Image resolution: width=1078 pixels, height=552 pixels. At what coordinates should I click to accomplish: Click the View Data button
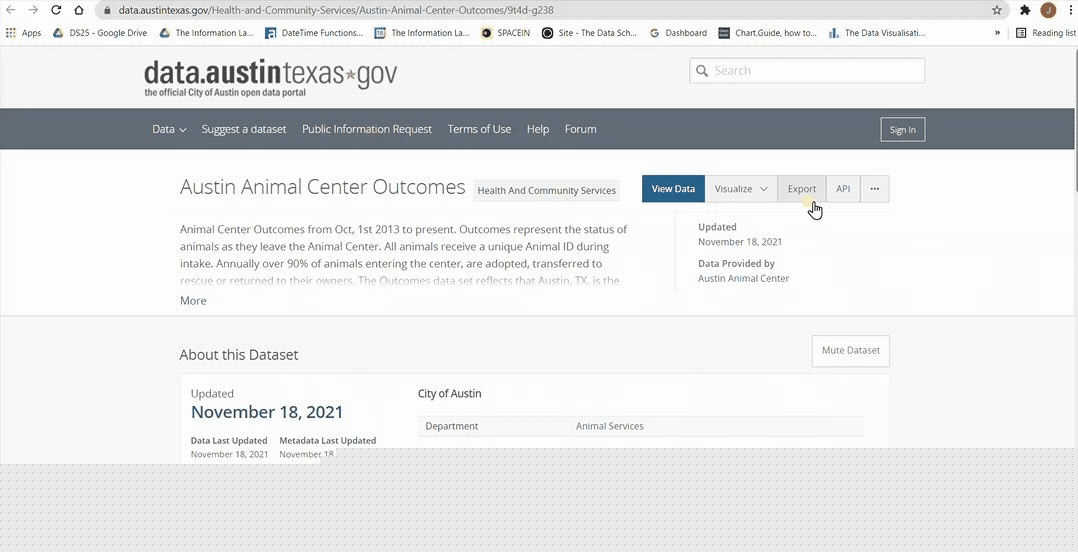(673, 189)
